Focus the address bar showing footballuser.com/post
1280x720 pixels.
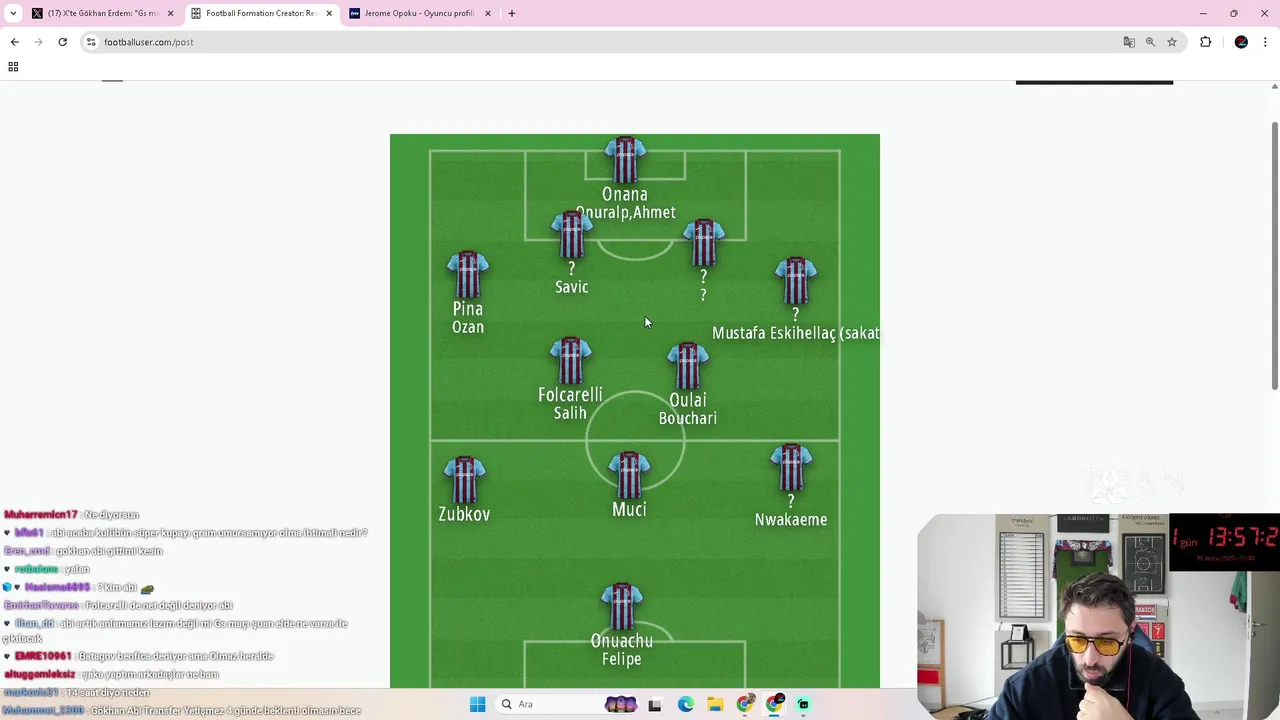[x=600, y=42]
